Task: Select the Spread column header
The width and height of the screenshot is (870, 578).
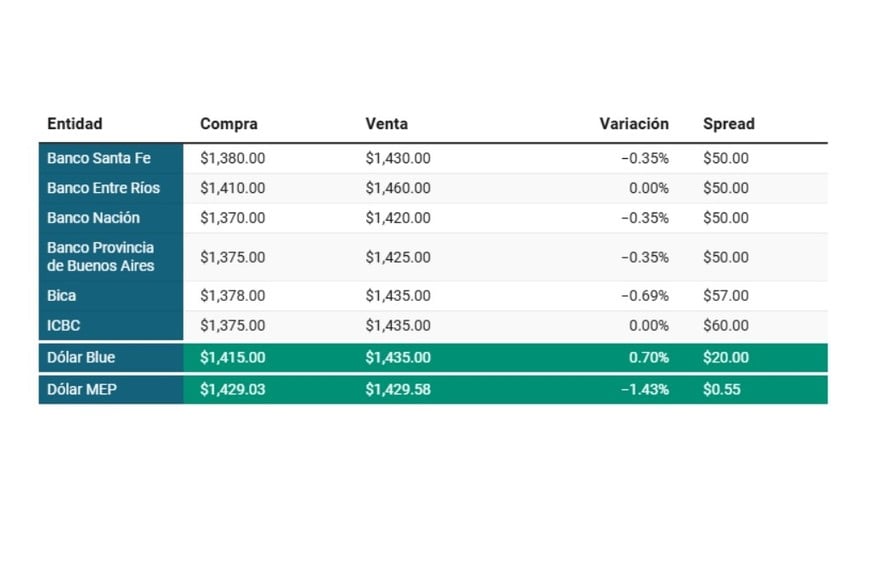Action: click(729, 124)
